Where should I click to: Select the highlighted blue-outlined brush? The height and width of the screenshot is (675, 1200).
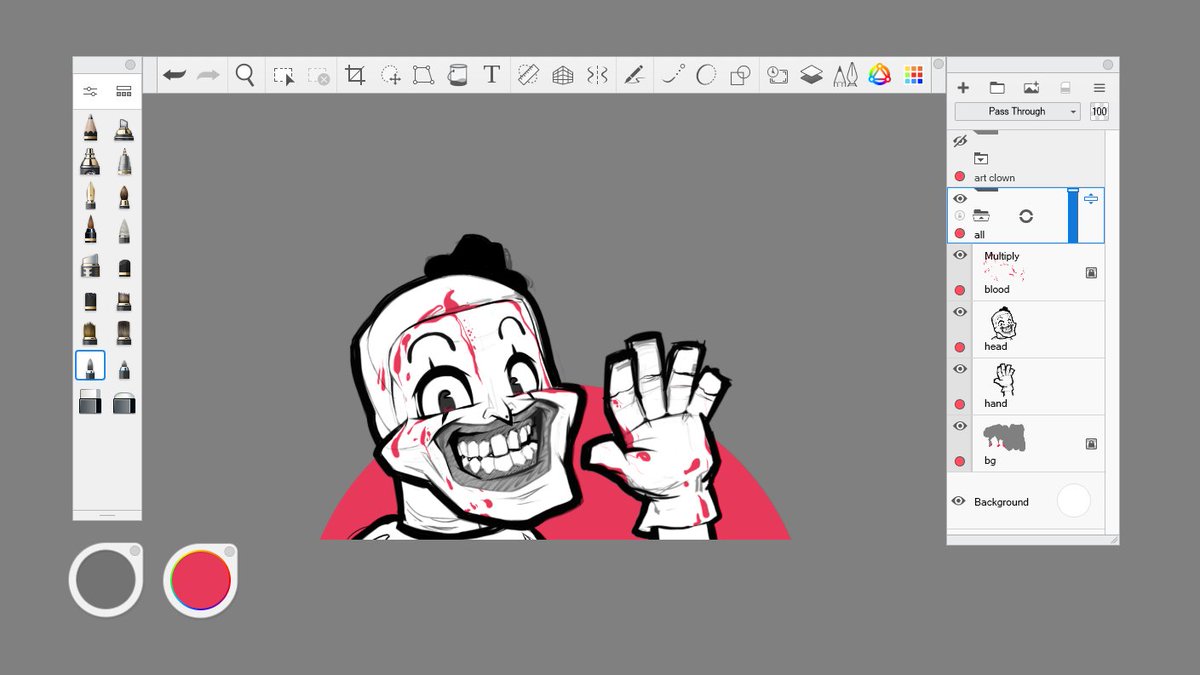click(x=90, y=365)
